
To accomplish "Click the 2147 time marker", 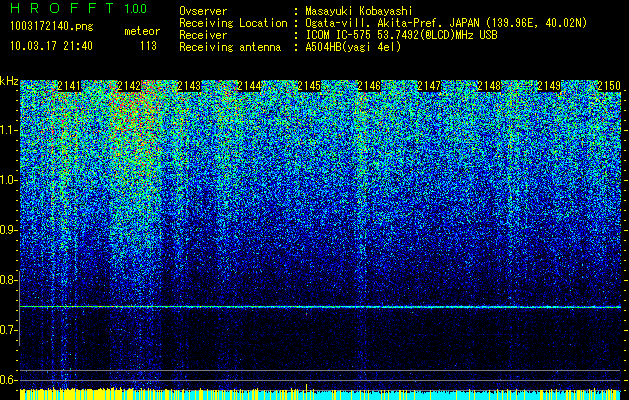I will tap(429, 86).
